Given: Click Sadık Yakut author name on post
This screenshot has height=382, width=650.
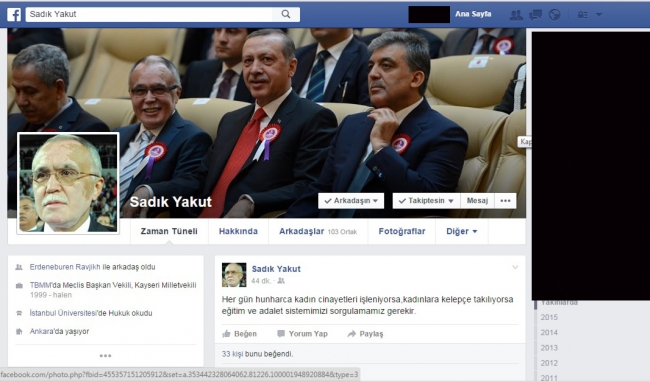Looking at the screenshot, I should [276, 269].
